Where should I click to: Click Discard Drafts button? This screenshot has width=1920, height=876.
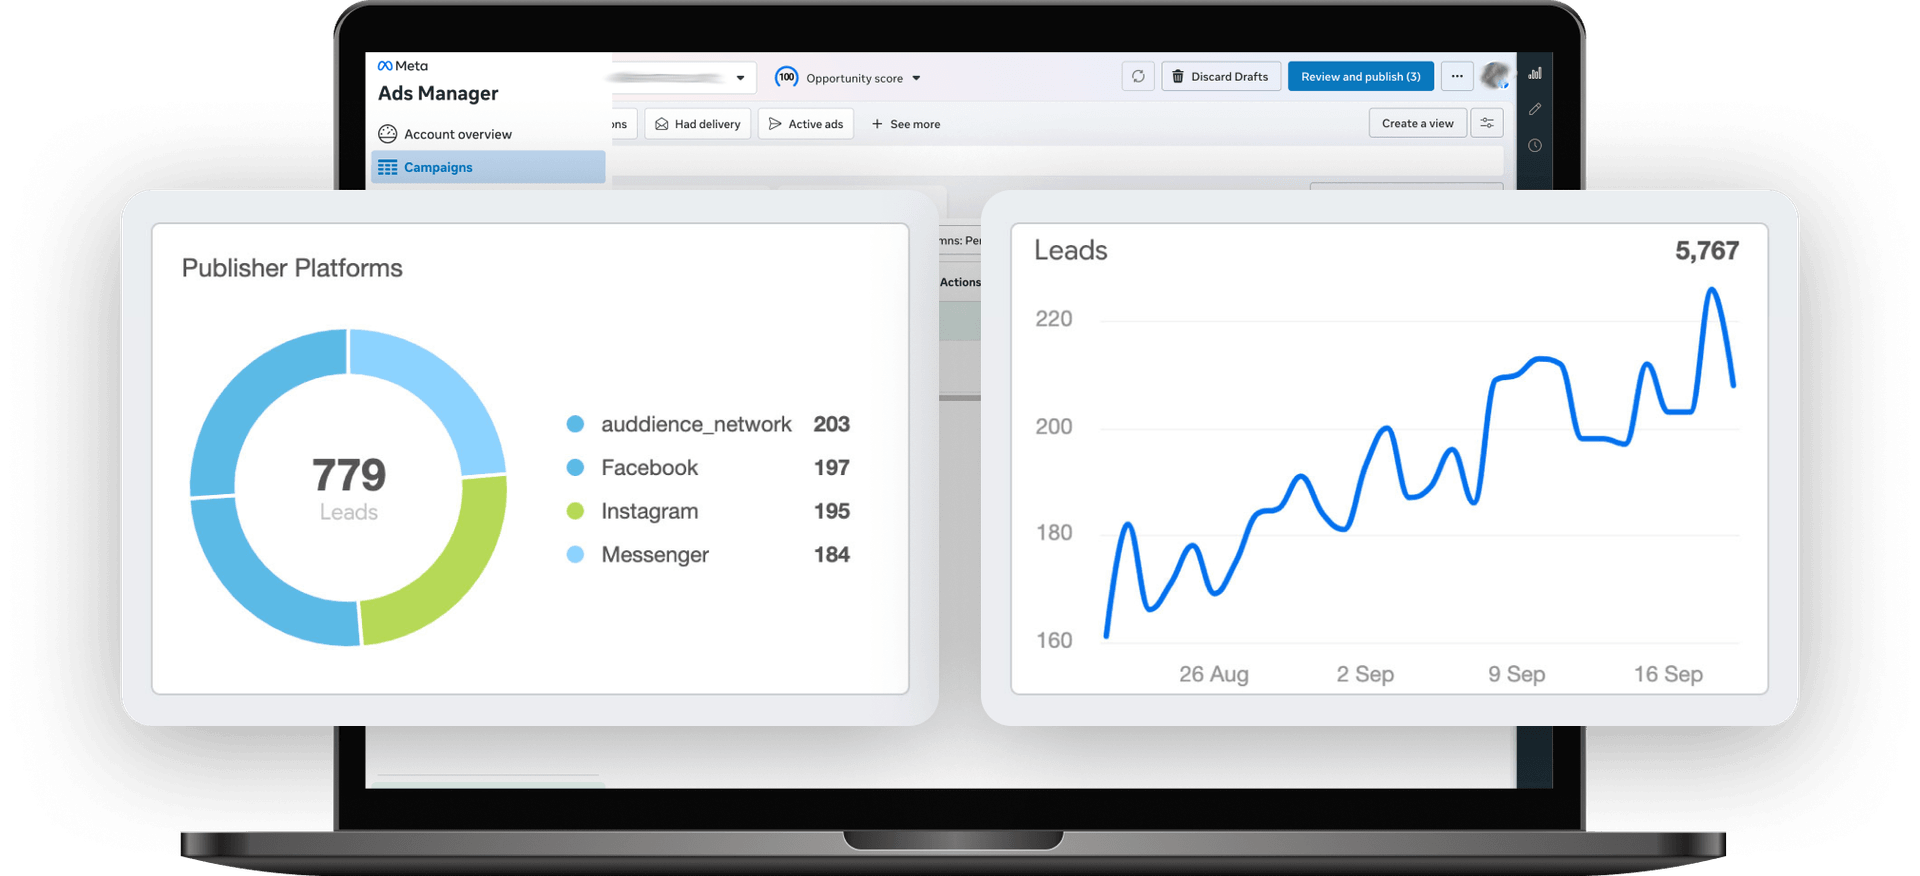click(x=1221, y=76)
